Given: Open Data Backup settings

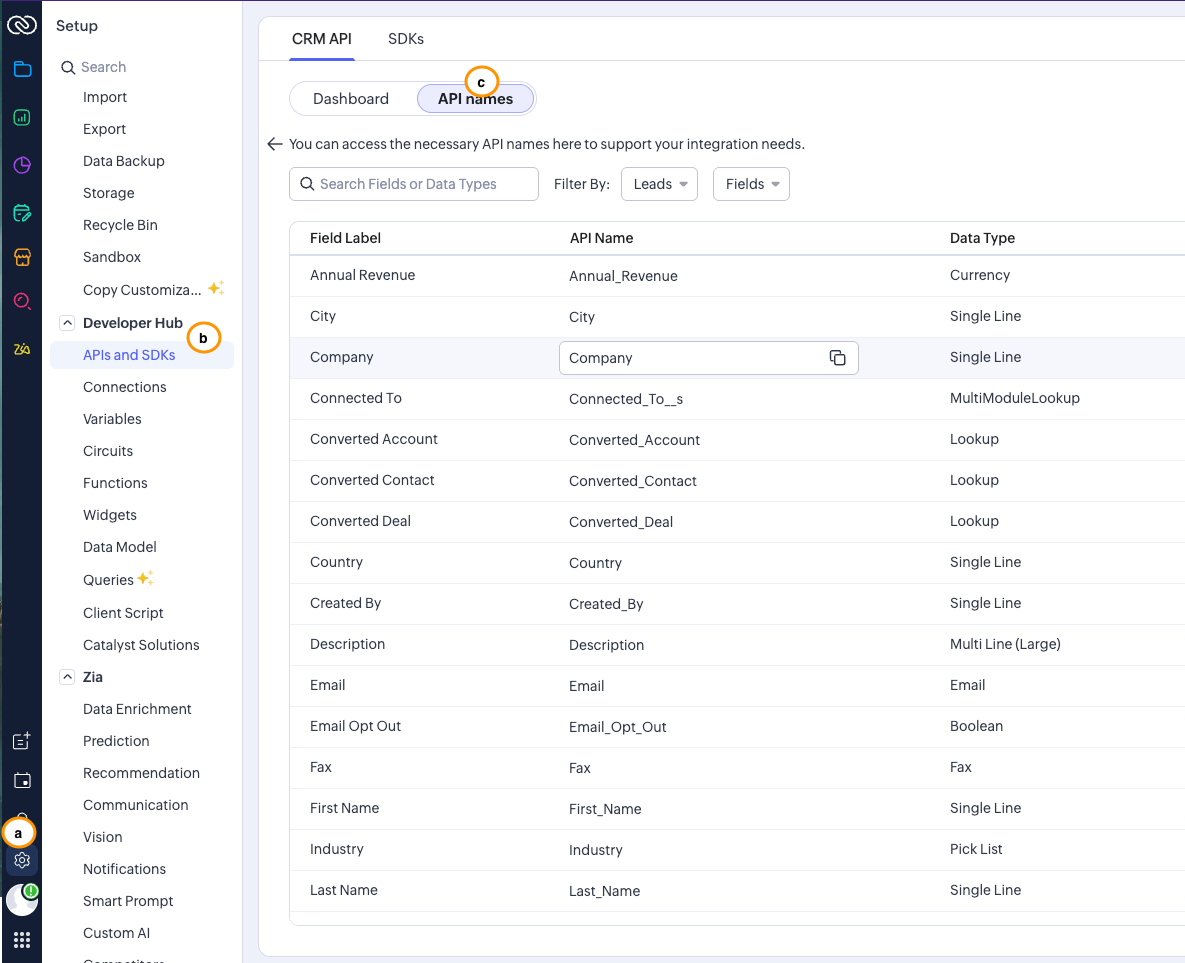Looking at the screenshot, I should pyautogui.click(x=124, y=161).
